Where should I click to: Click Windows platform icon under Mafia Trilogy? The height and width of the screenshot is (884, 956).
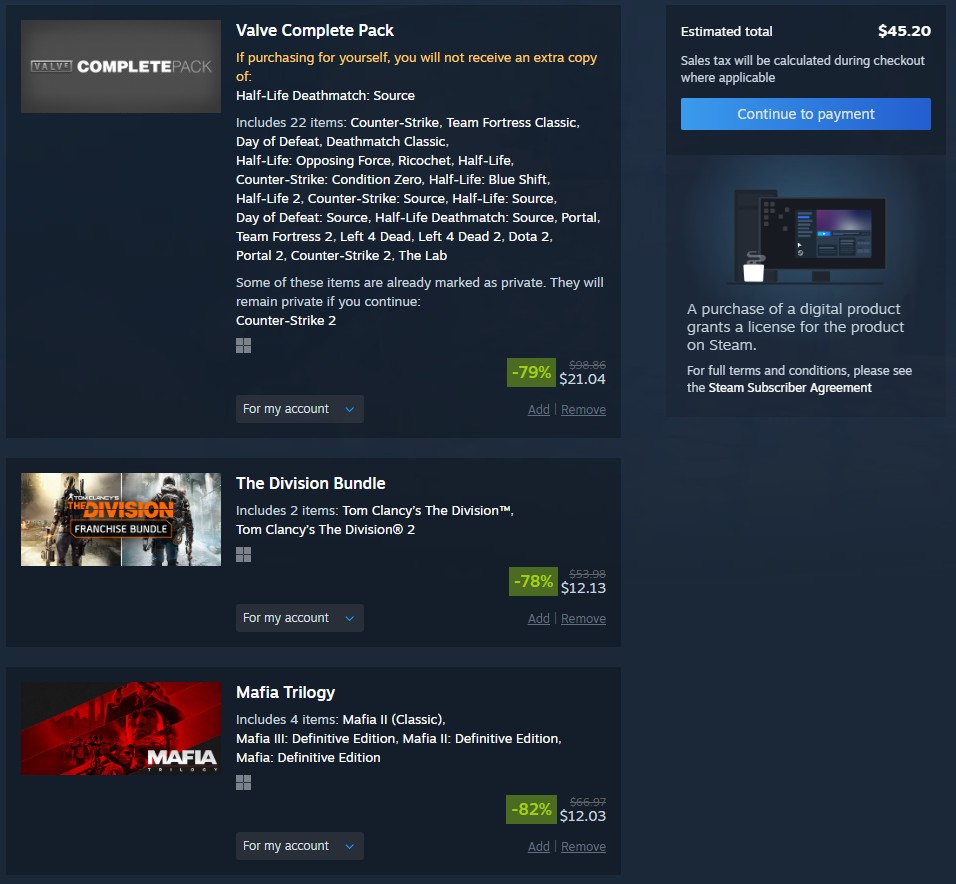(x=243, y=782)
